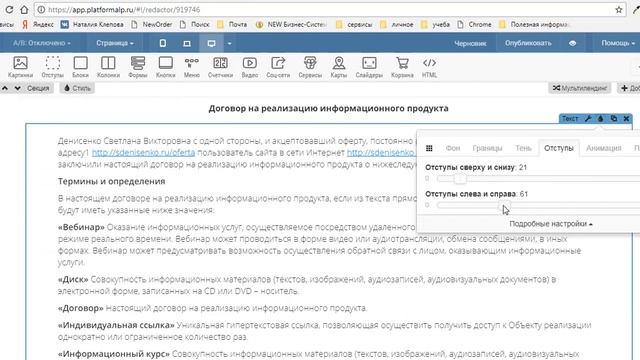640x360 pixels.
Task: Expand device preview options arrow
Action: (x=229, y=43)
